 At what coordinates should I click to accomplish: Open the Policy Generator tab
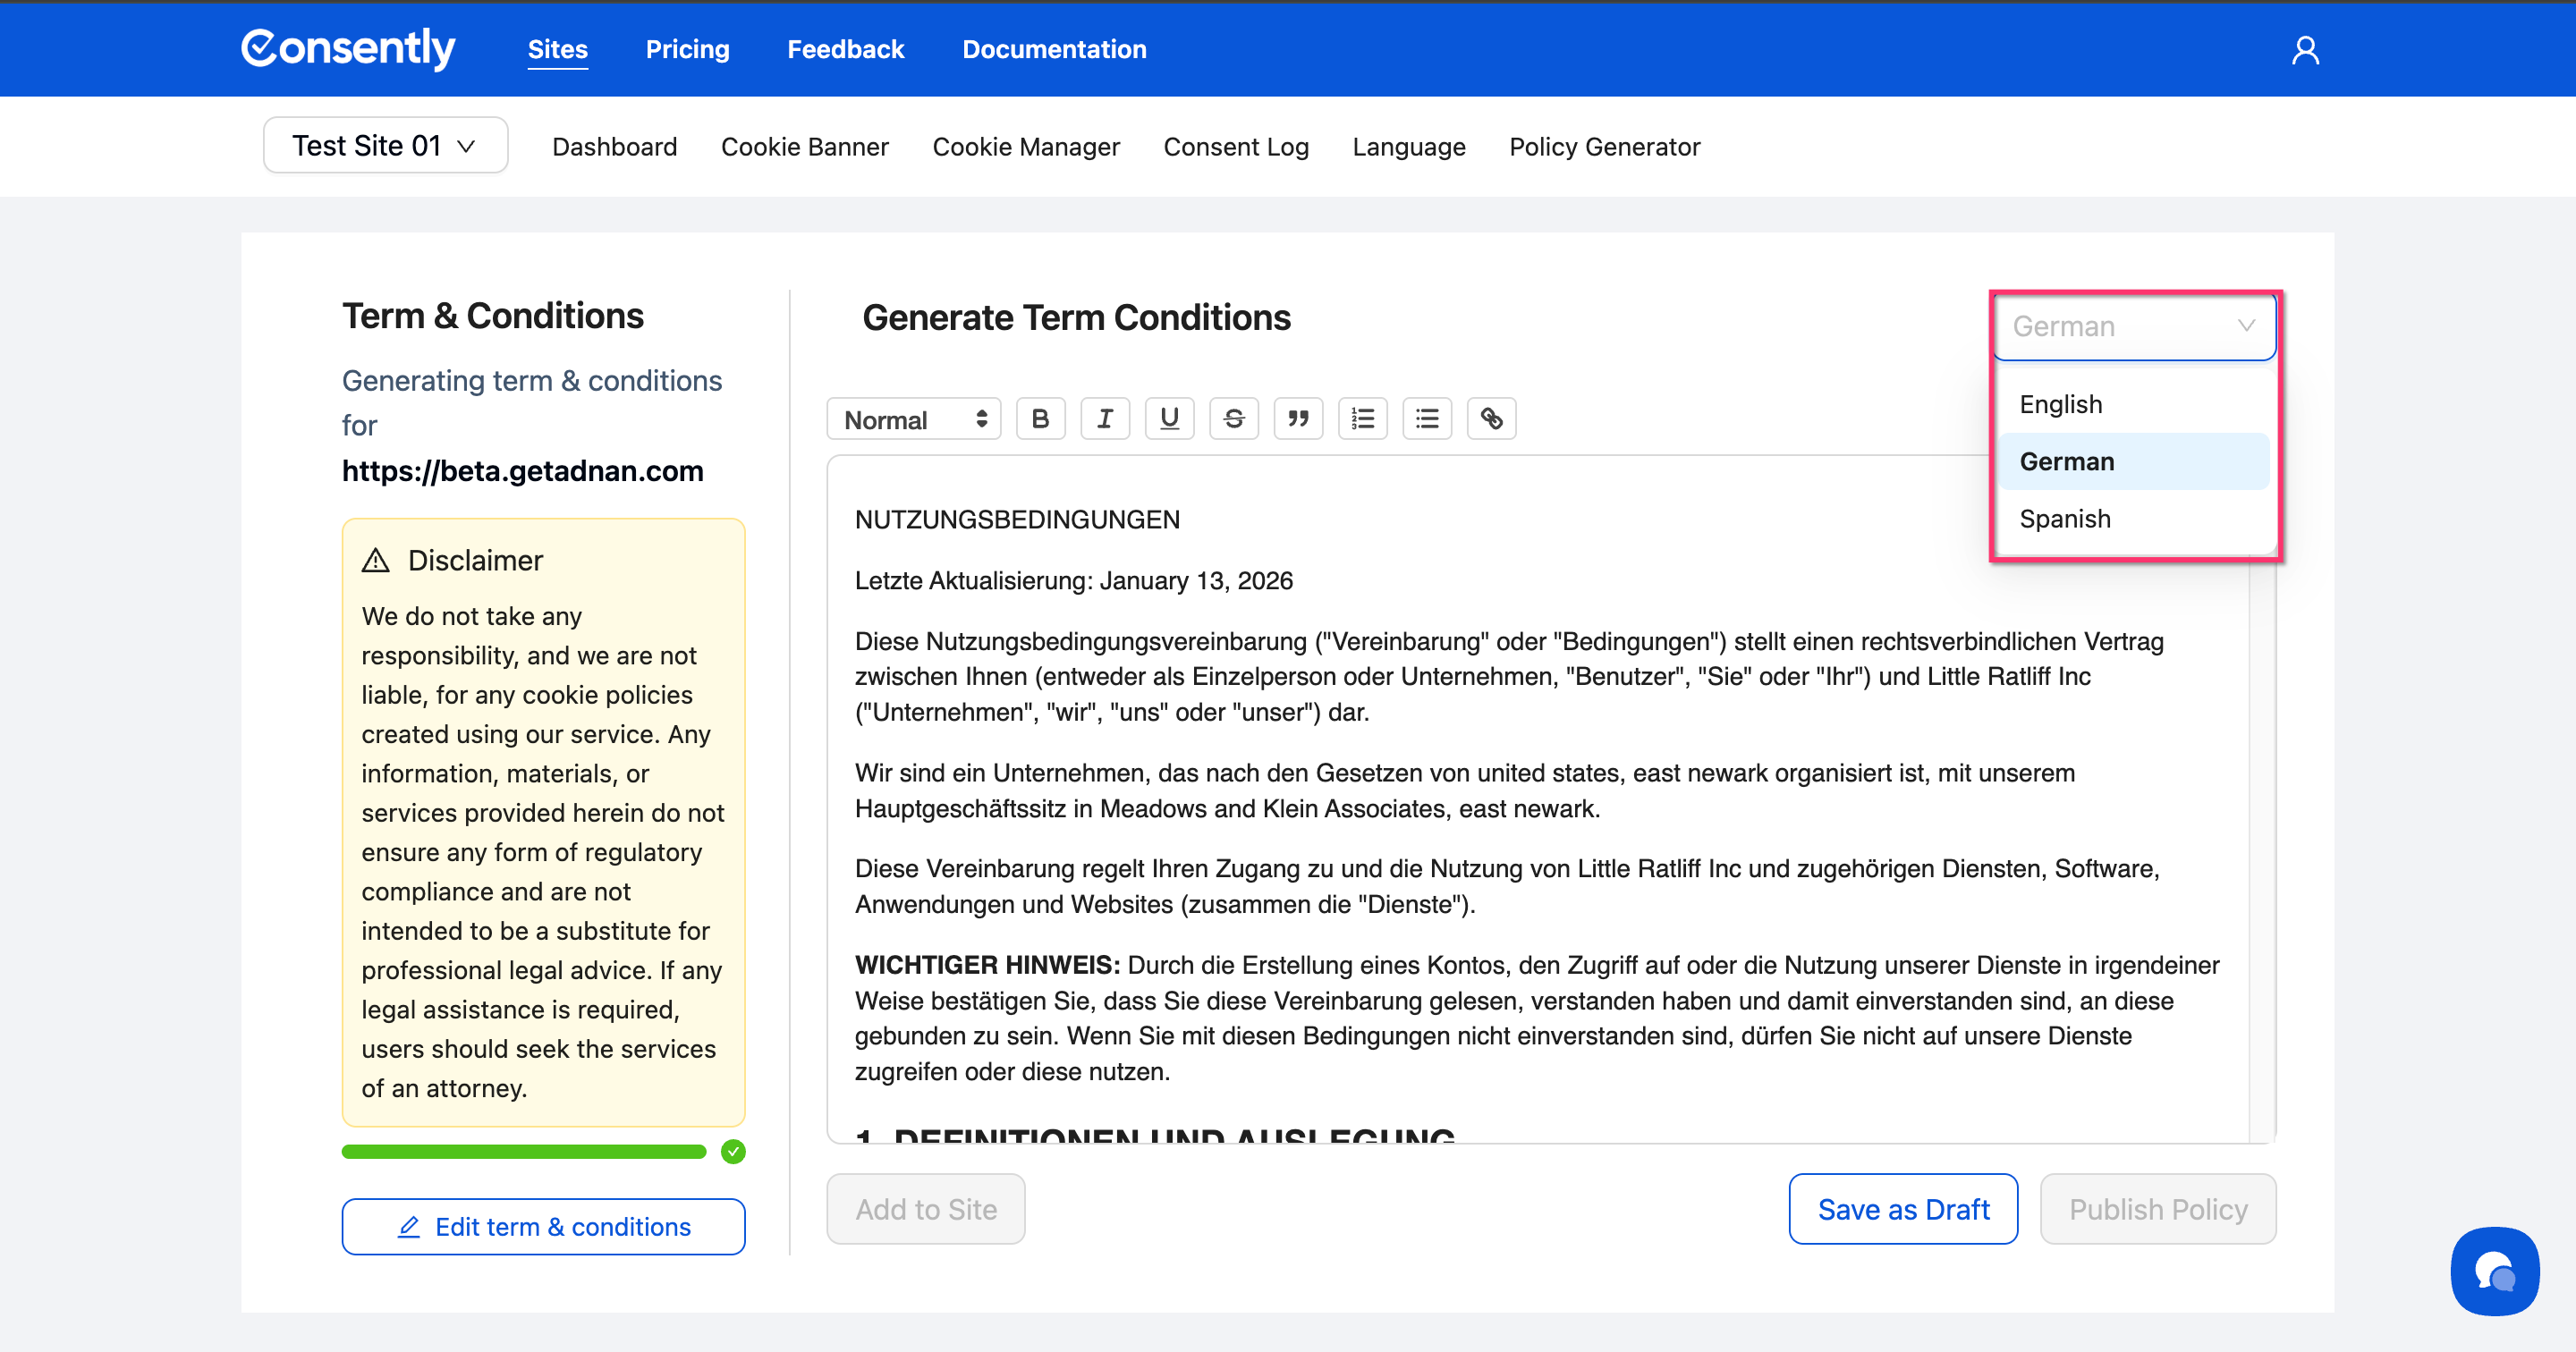point(1604,147)
